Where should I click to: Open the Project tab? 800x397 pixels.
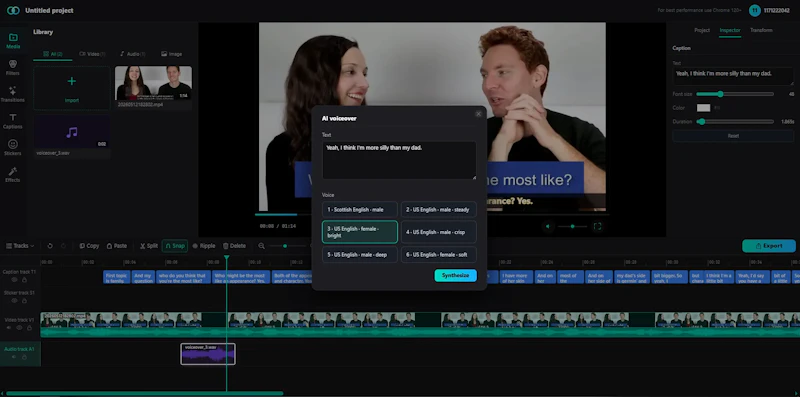[x=702, y=30]
